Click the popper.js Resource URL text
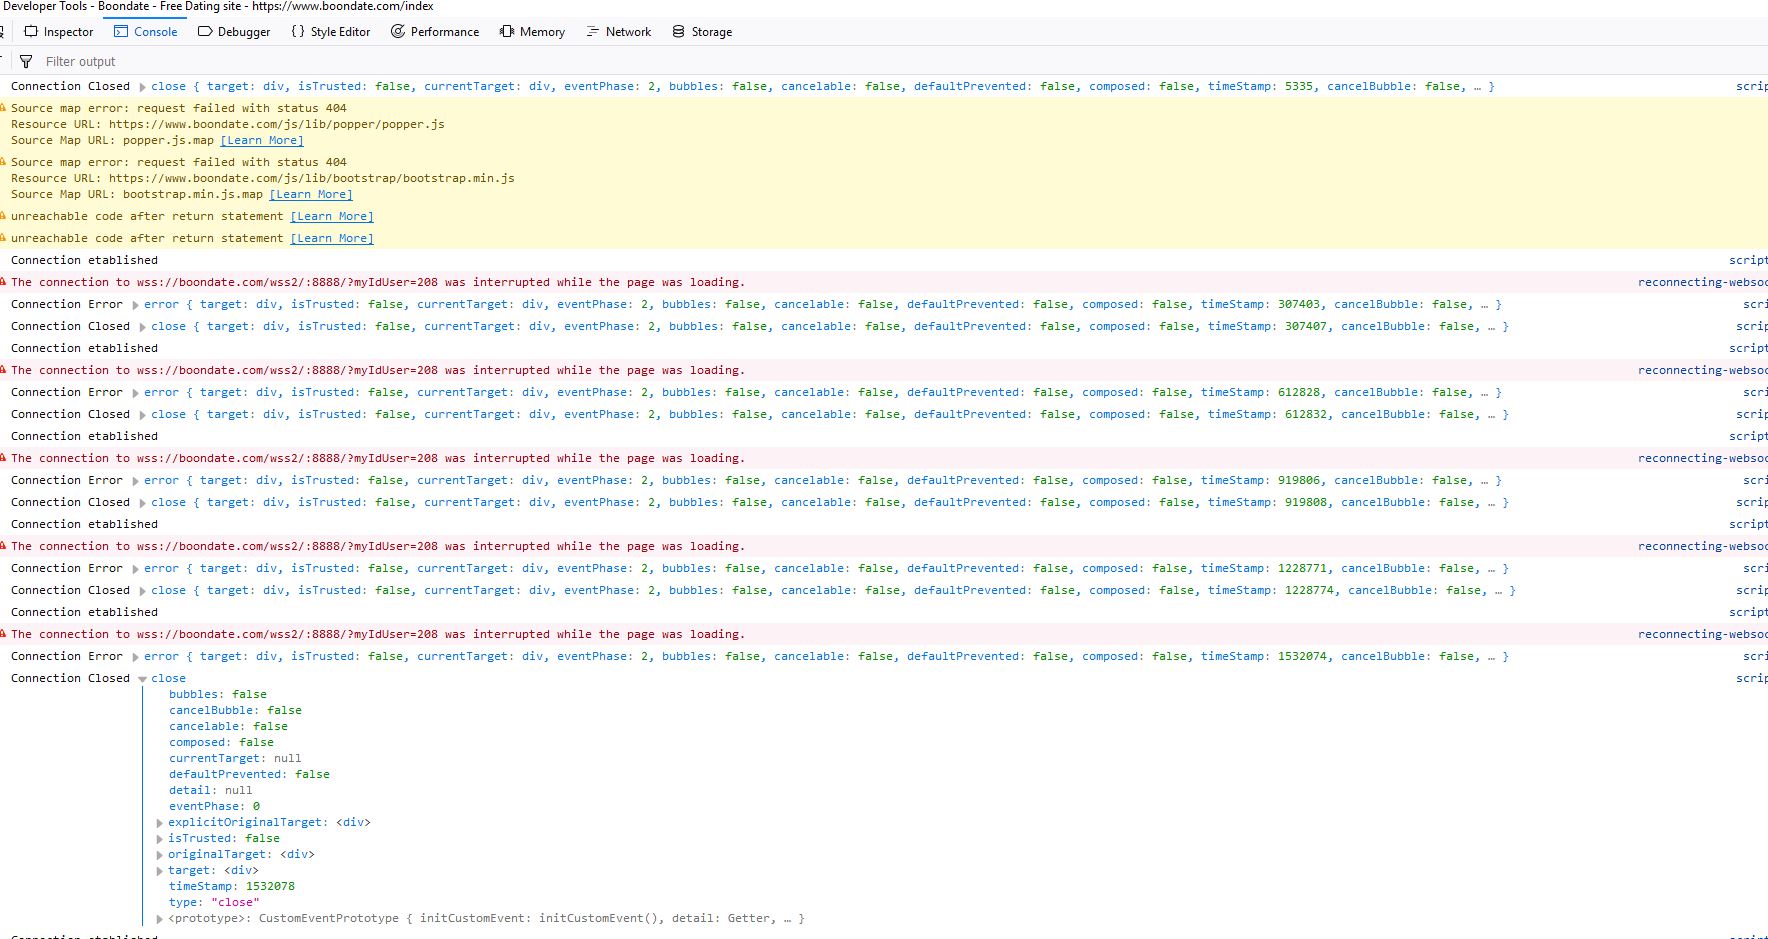 [228, 124]
